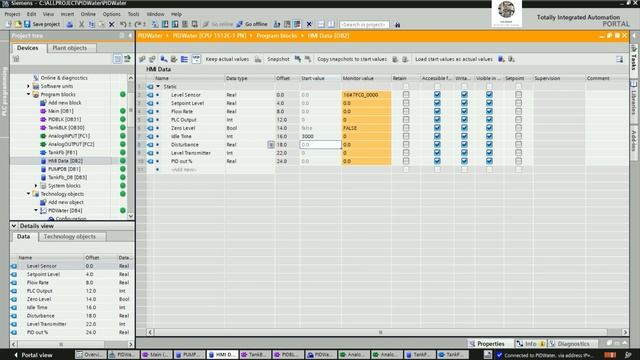
Task: Toggle Accessible from HMI for Disturbance
Action: coord(437,144)
